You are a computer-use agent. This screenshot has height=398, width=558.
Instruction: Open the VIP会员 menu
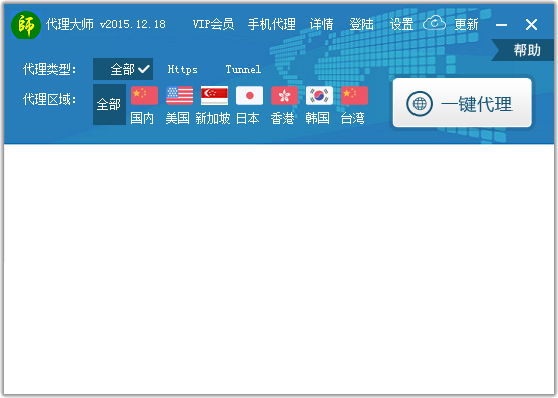click(x=213, y=24)
